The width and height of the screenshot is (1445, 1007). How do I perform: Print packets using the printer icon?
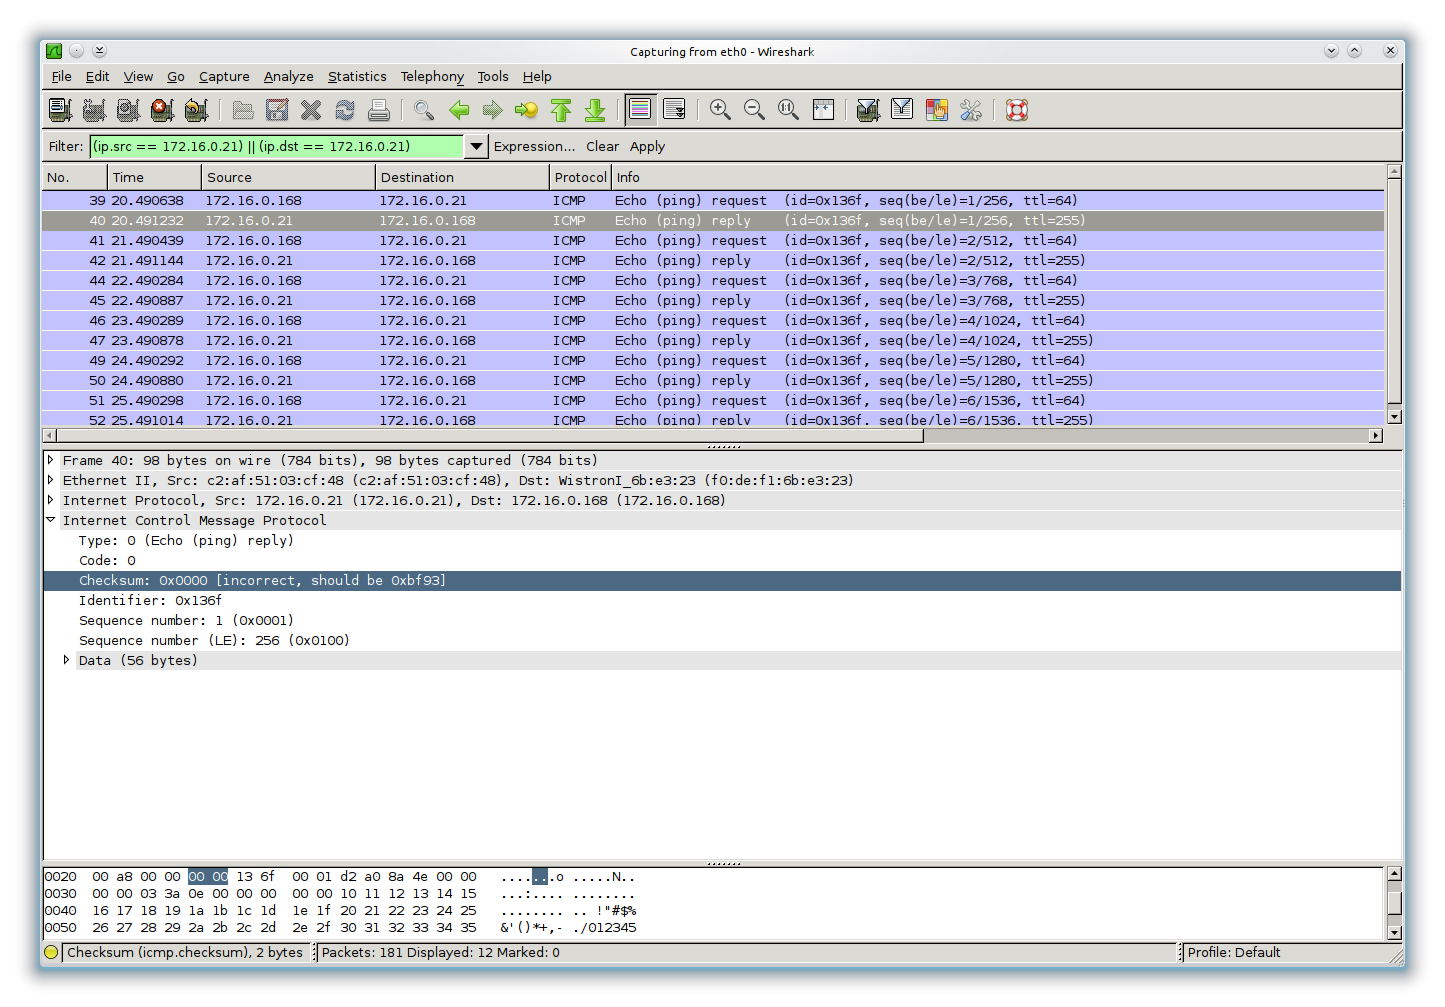pyautogui.click(x=379, y=110)
